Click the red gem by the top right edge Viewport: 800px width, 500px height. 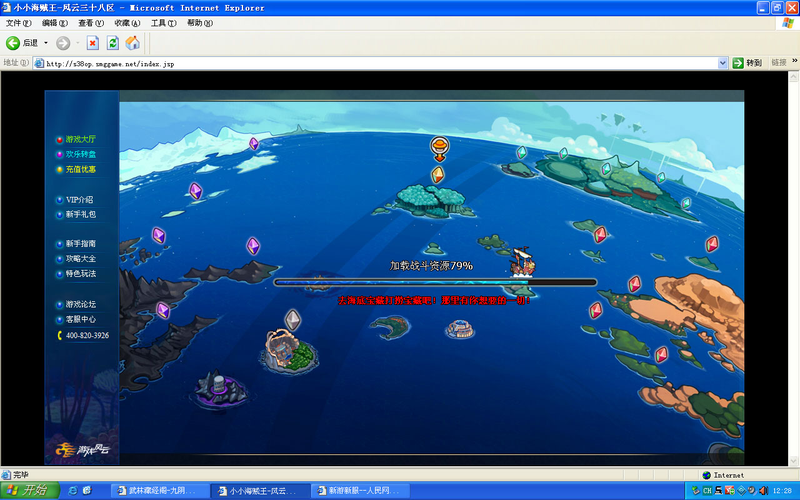coord(712,244)
